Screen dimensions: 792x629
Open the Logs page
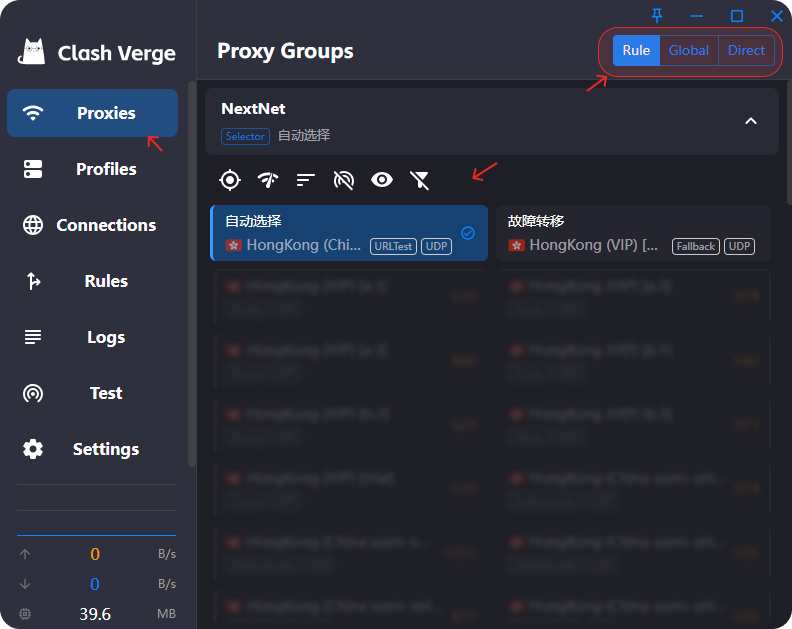pos(92,337)
